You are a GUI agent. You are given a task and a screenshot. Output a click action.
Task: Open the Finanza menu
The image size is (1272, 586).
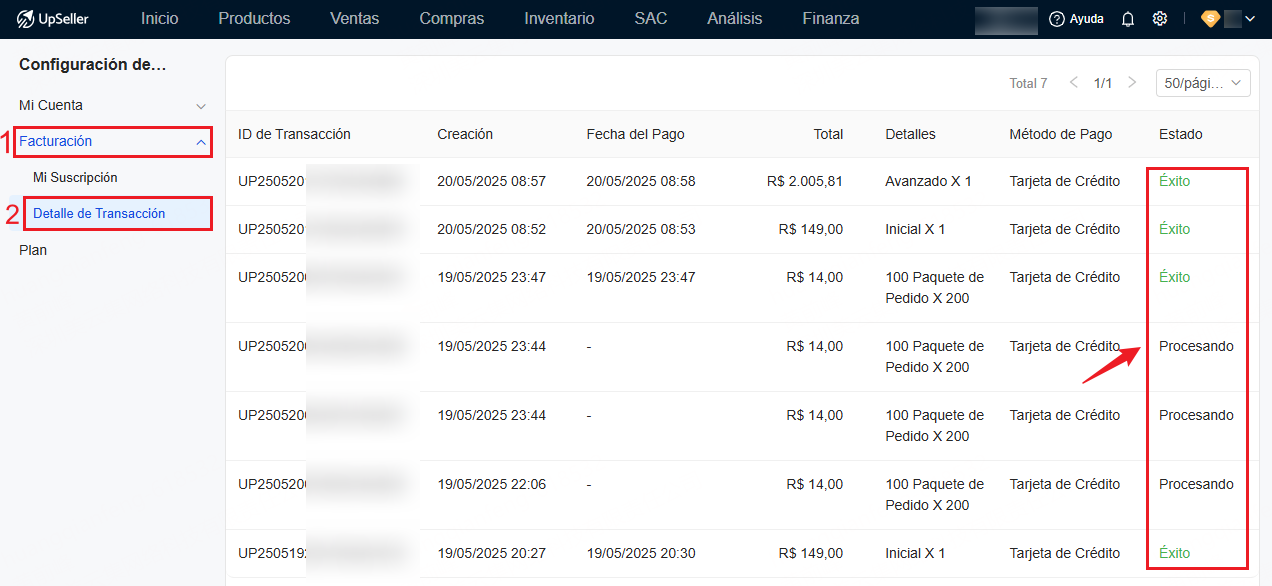[830, 19]
